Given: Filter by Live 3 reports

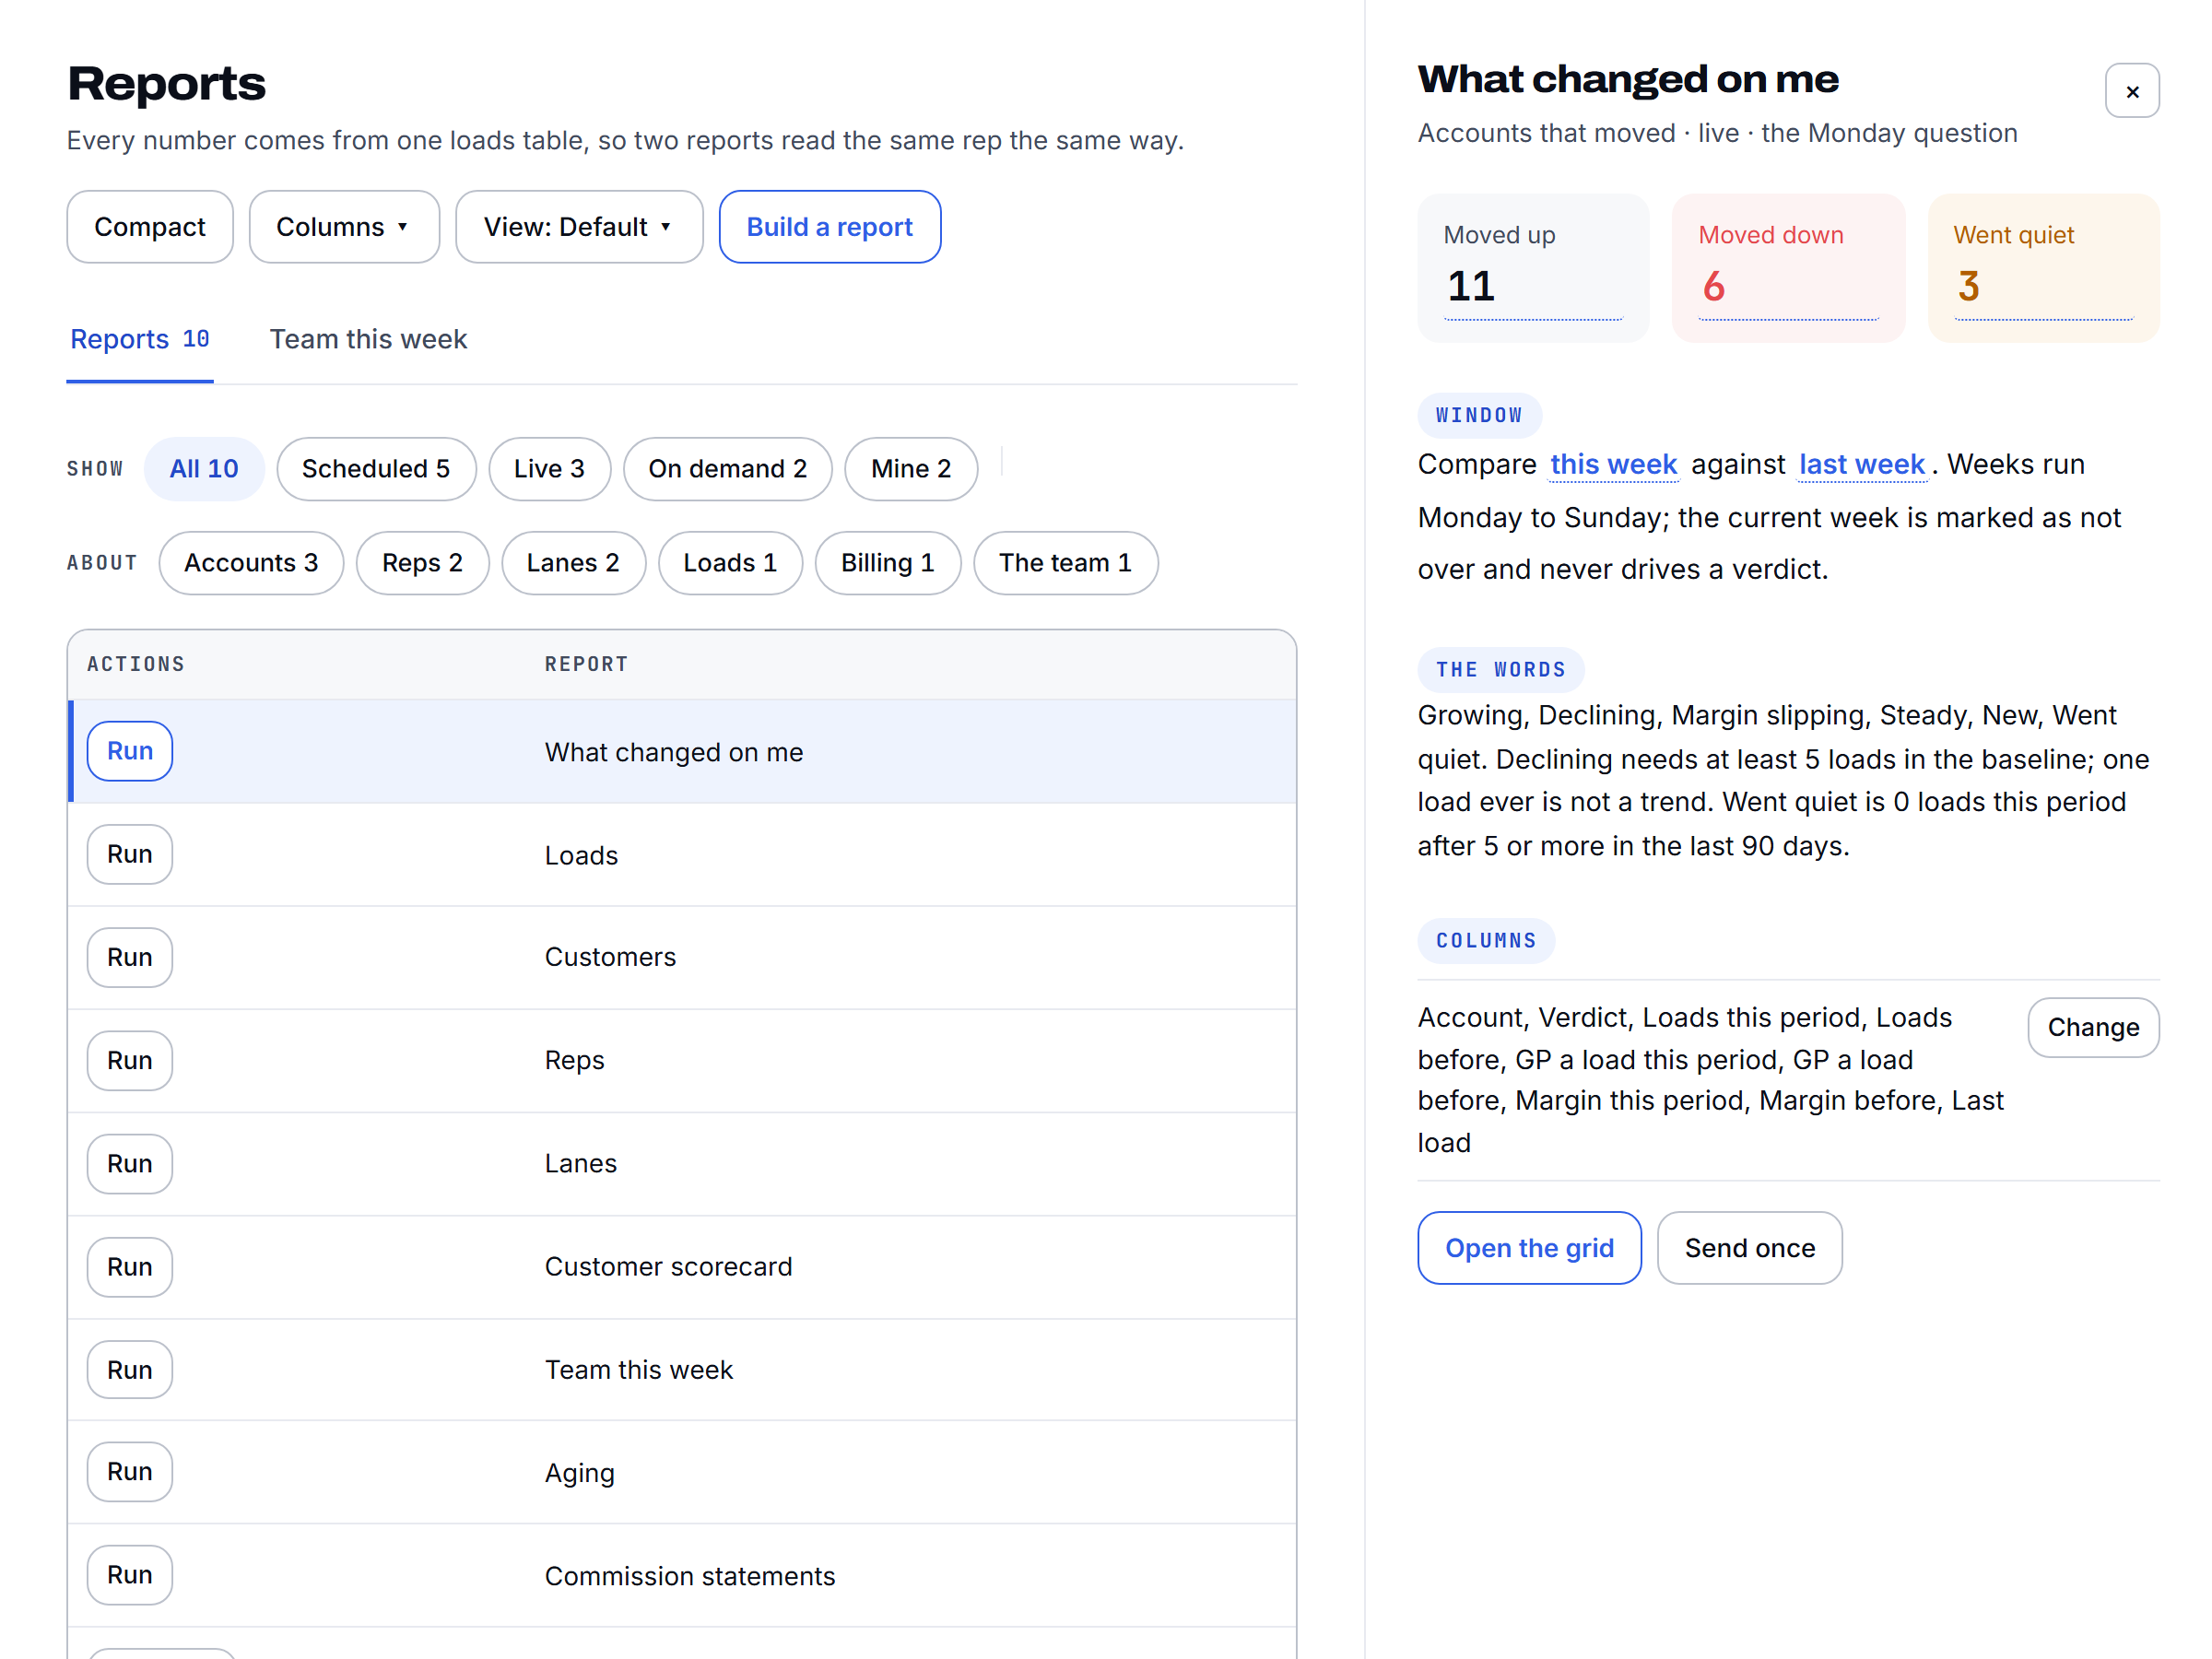Looking at the screenshot, I should pyautogui.click(x=549, y=469).
